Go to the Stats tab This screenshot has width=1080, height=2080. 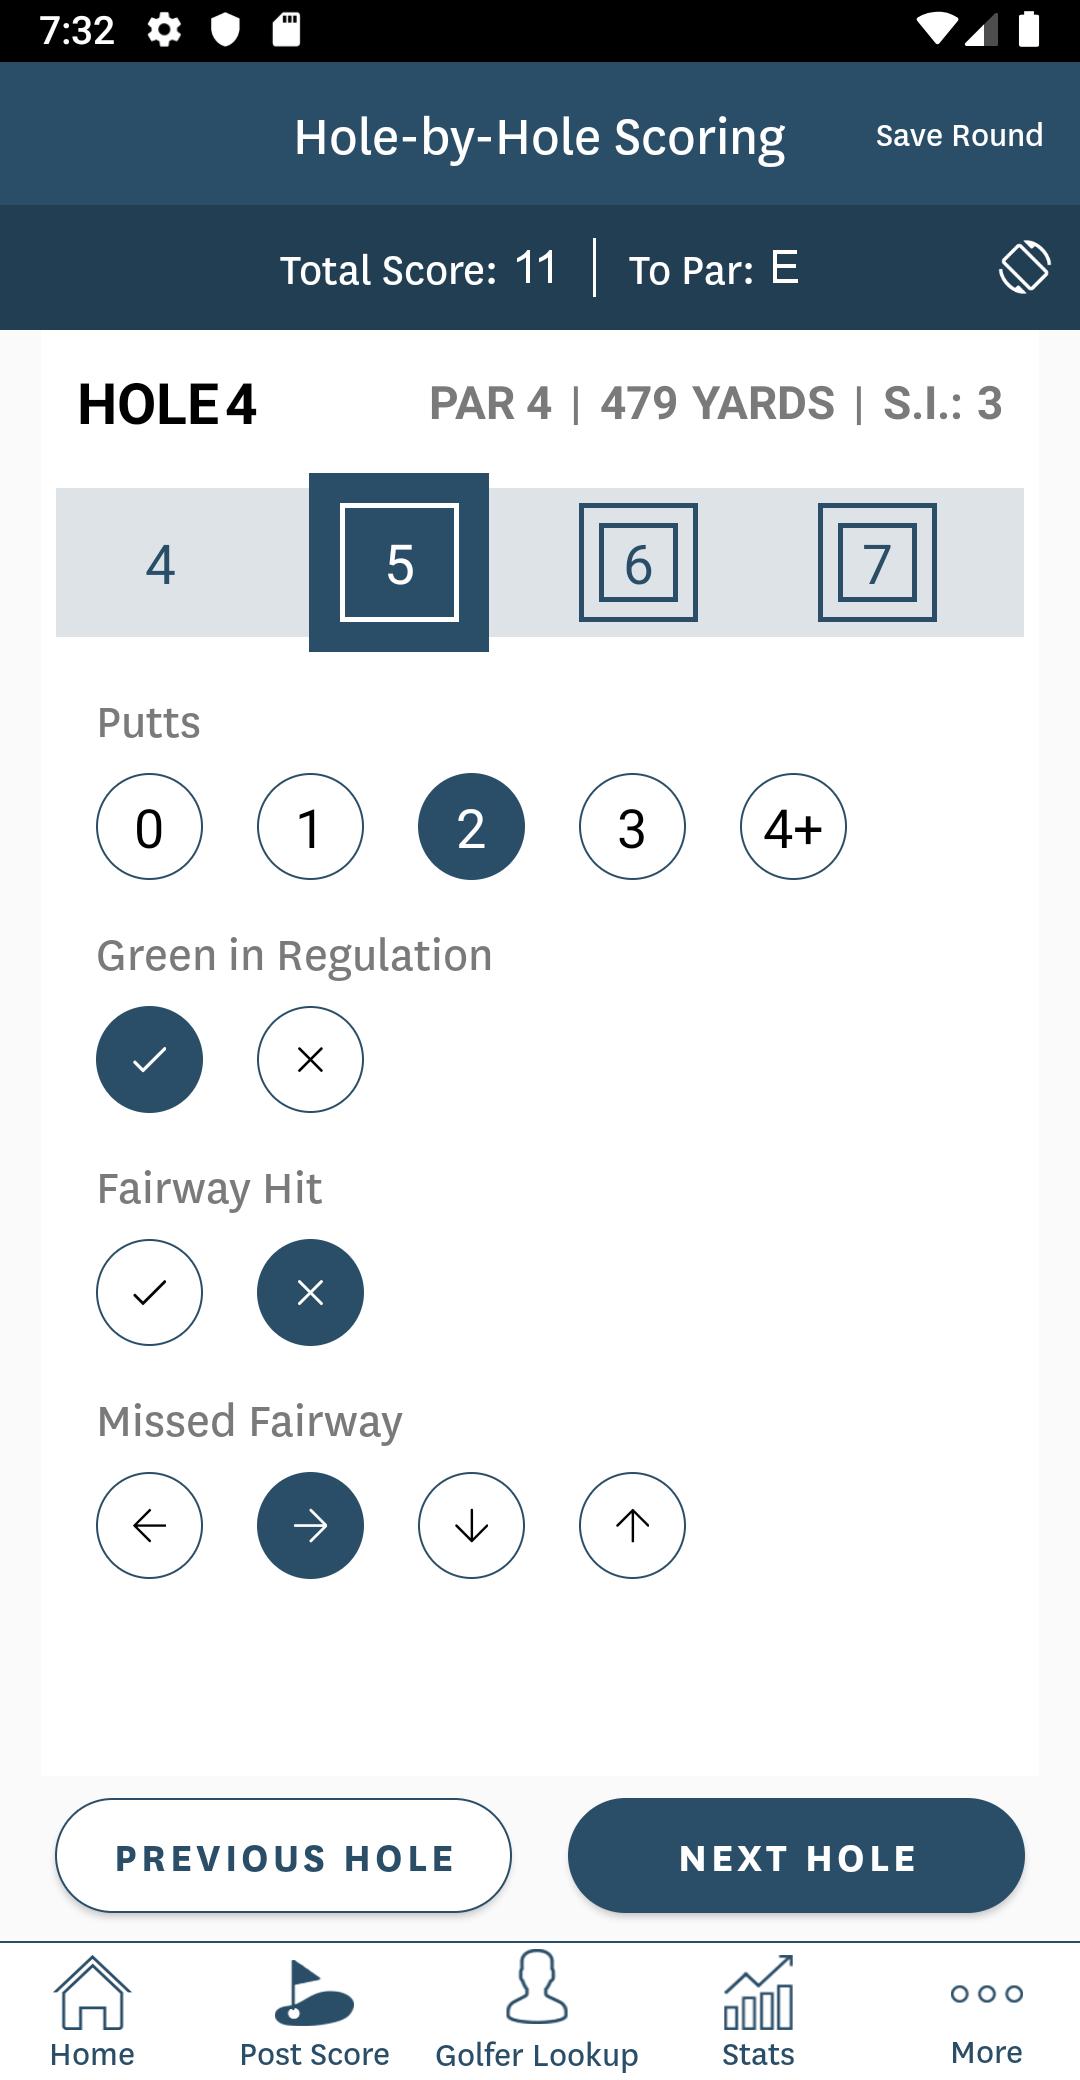point(758,2012)
